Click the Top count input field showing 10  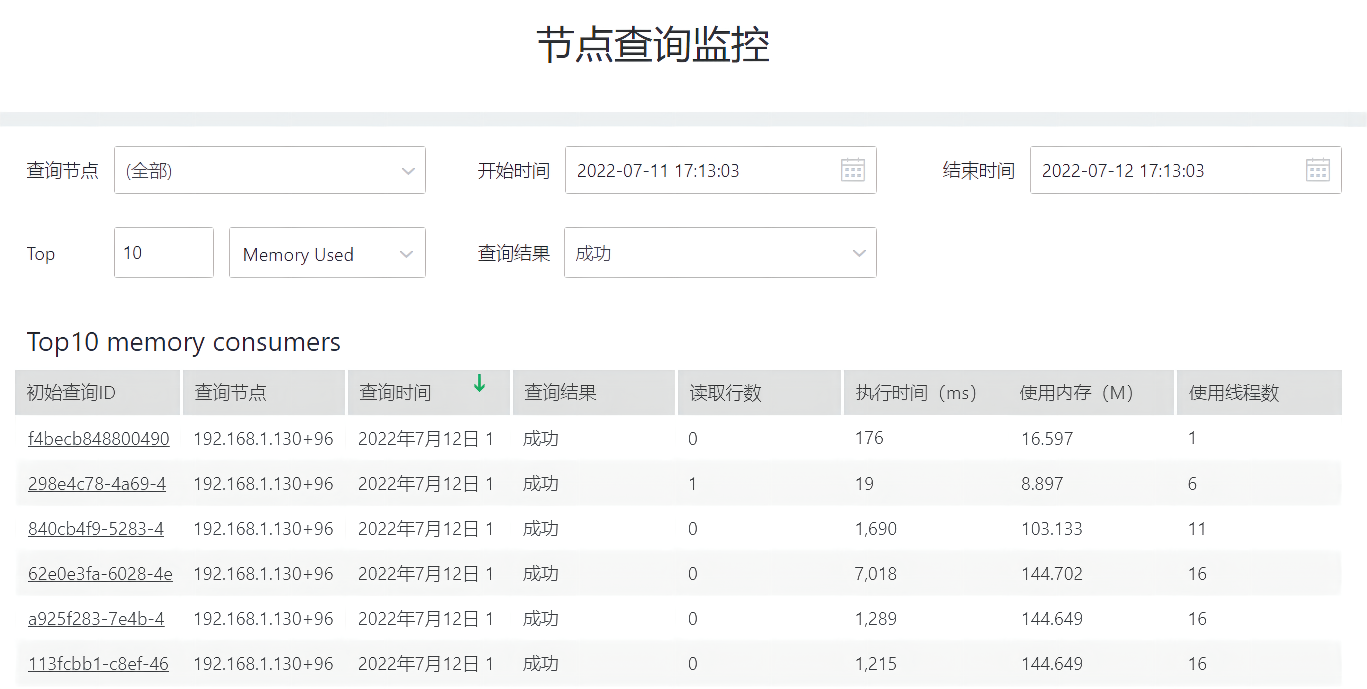click(x=163, y=253)
